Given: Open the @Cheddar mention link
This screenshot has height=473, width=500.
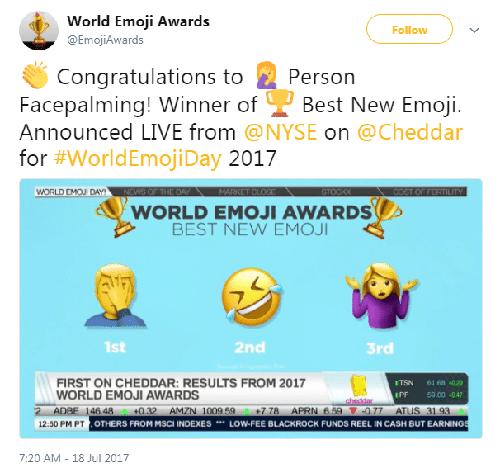Looking at the screenshot, I should pos(410,132).
